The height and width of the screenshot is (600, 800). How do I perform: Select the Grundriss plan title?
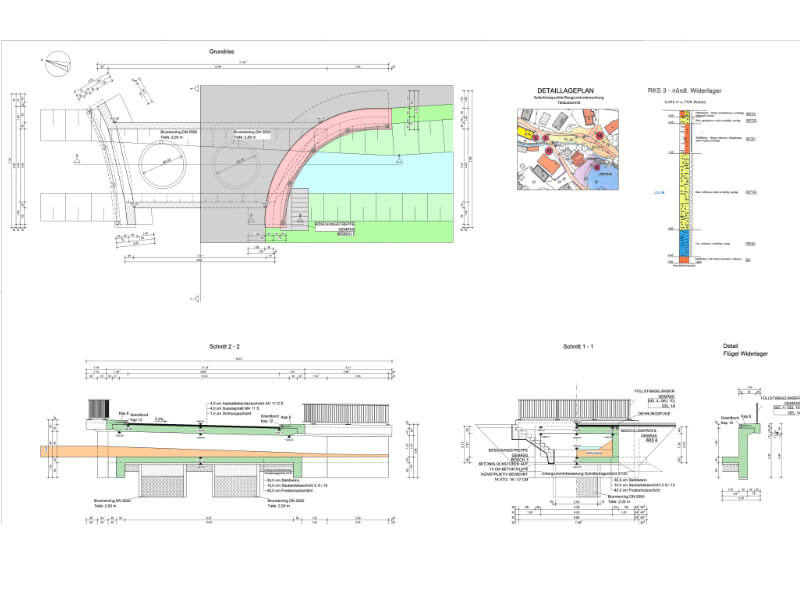coord(222,49)
